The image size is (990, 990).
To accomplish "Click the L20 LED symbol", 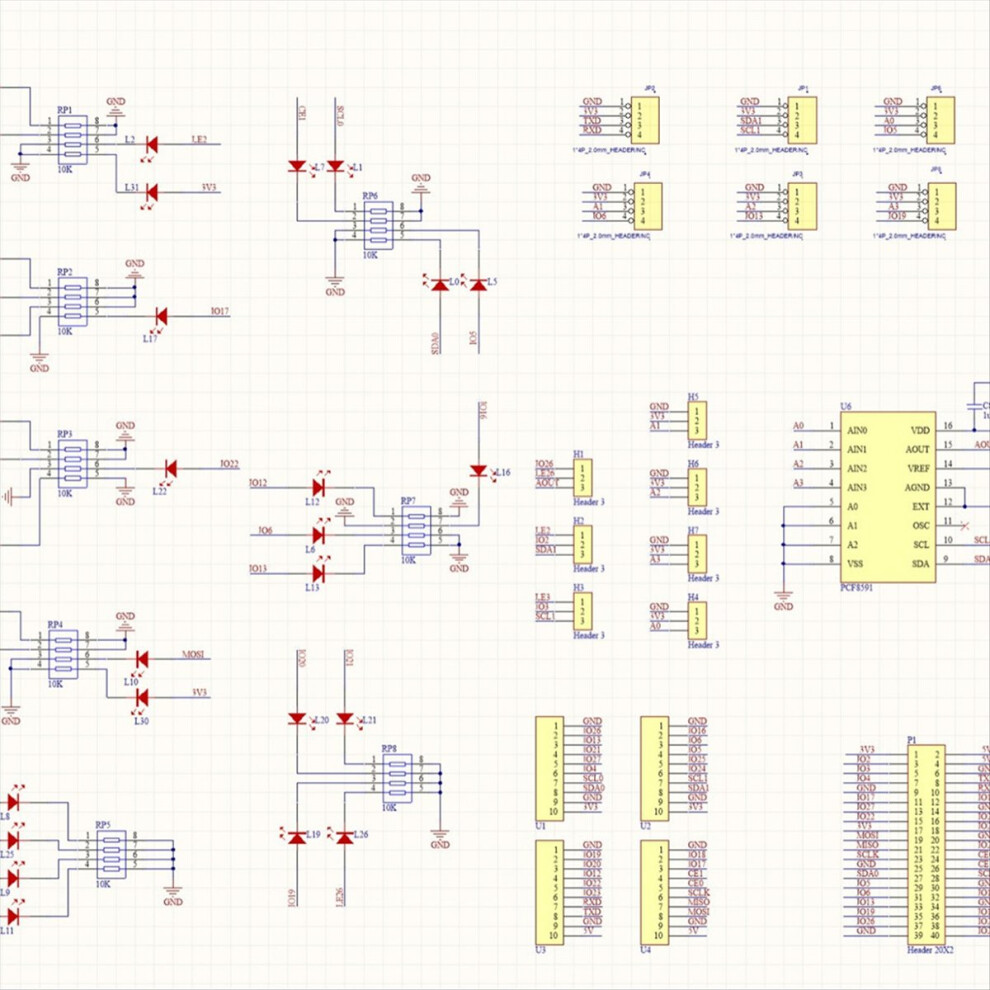I will click(x=297, y=718).
